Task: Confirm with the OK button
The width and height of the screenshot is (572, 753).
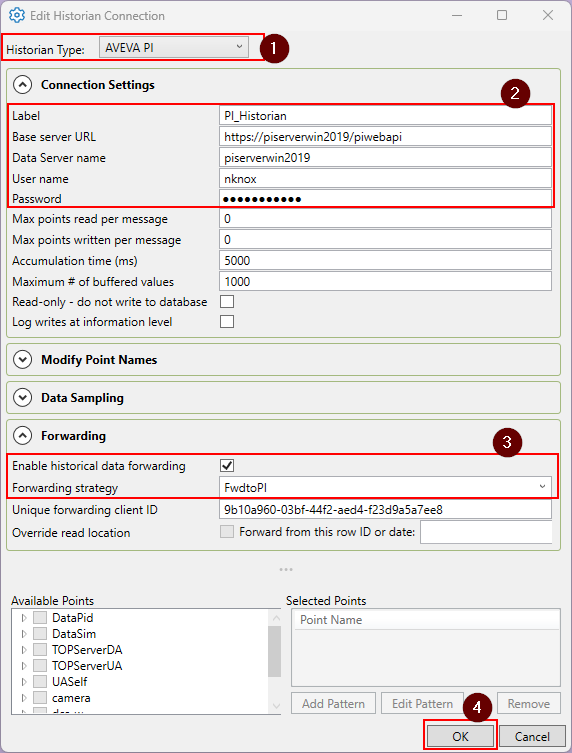Action: pyautogui.click(x=460, y=736)
